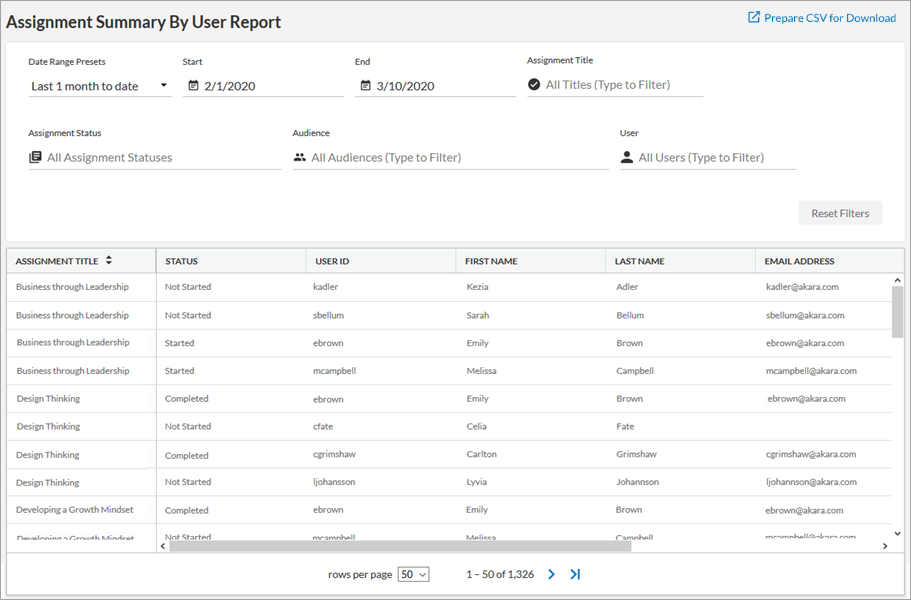
Task: Click the horizontal scrollbar thumb of the table
Action: coord(400,546)
